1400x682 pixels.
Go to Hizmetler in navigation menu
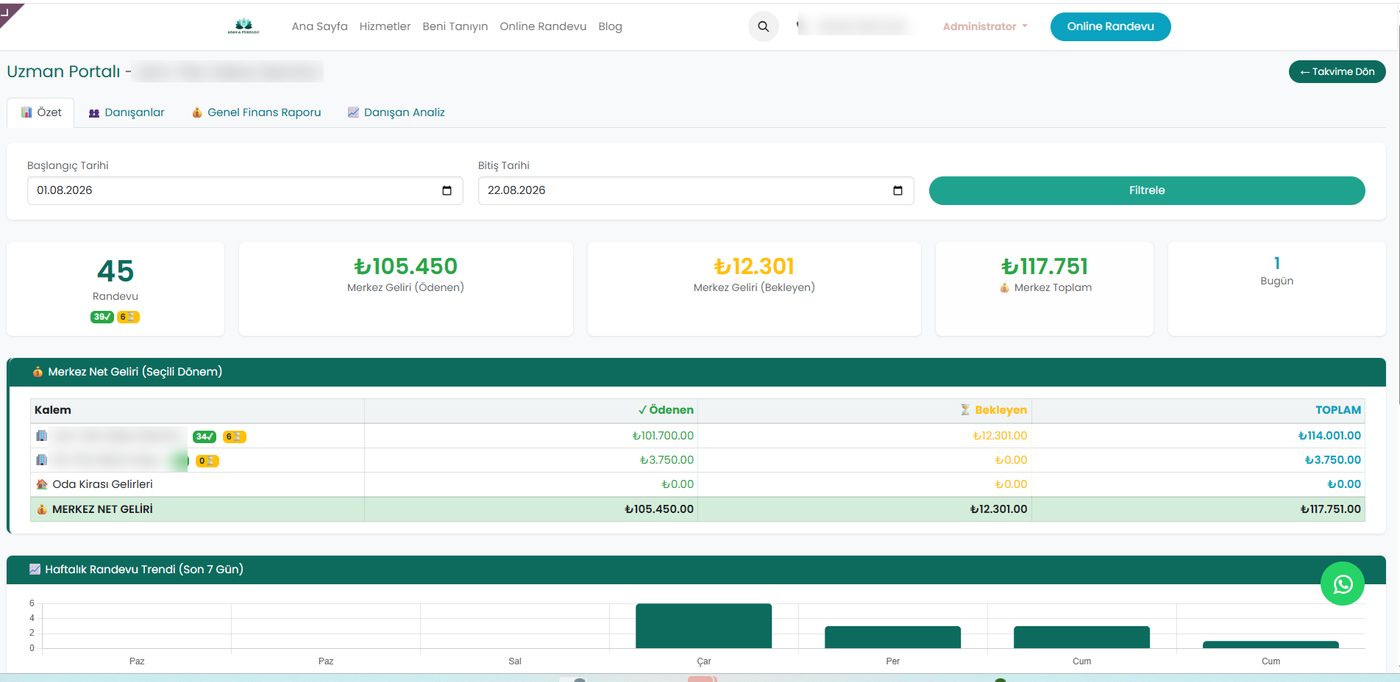[x=385, y=27]
